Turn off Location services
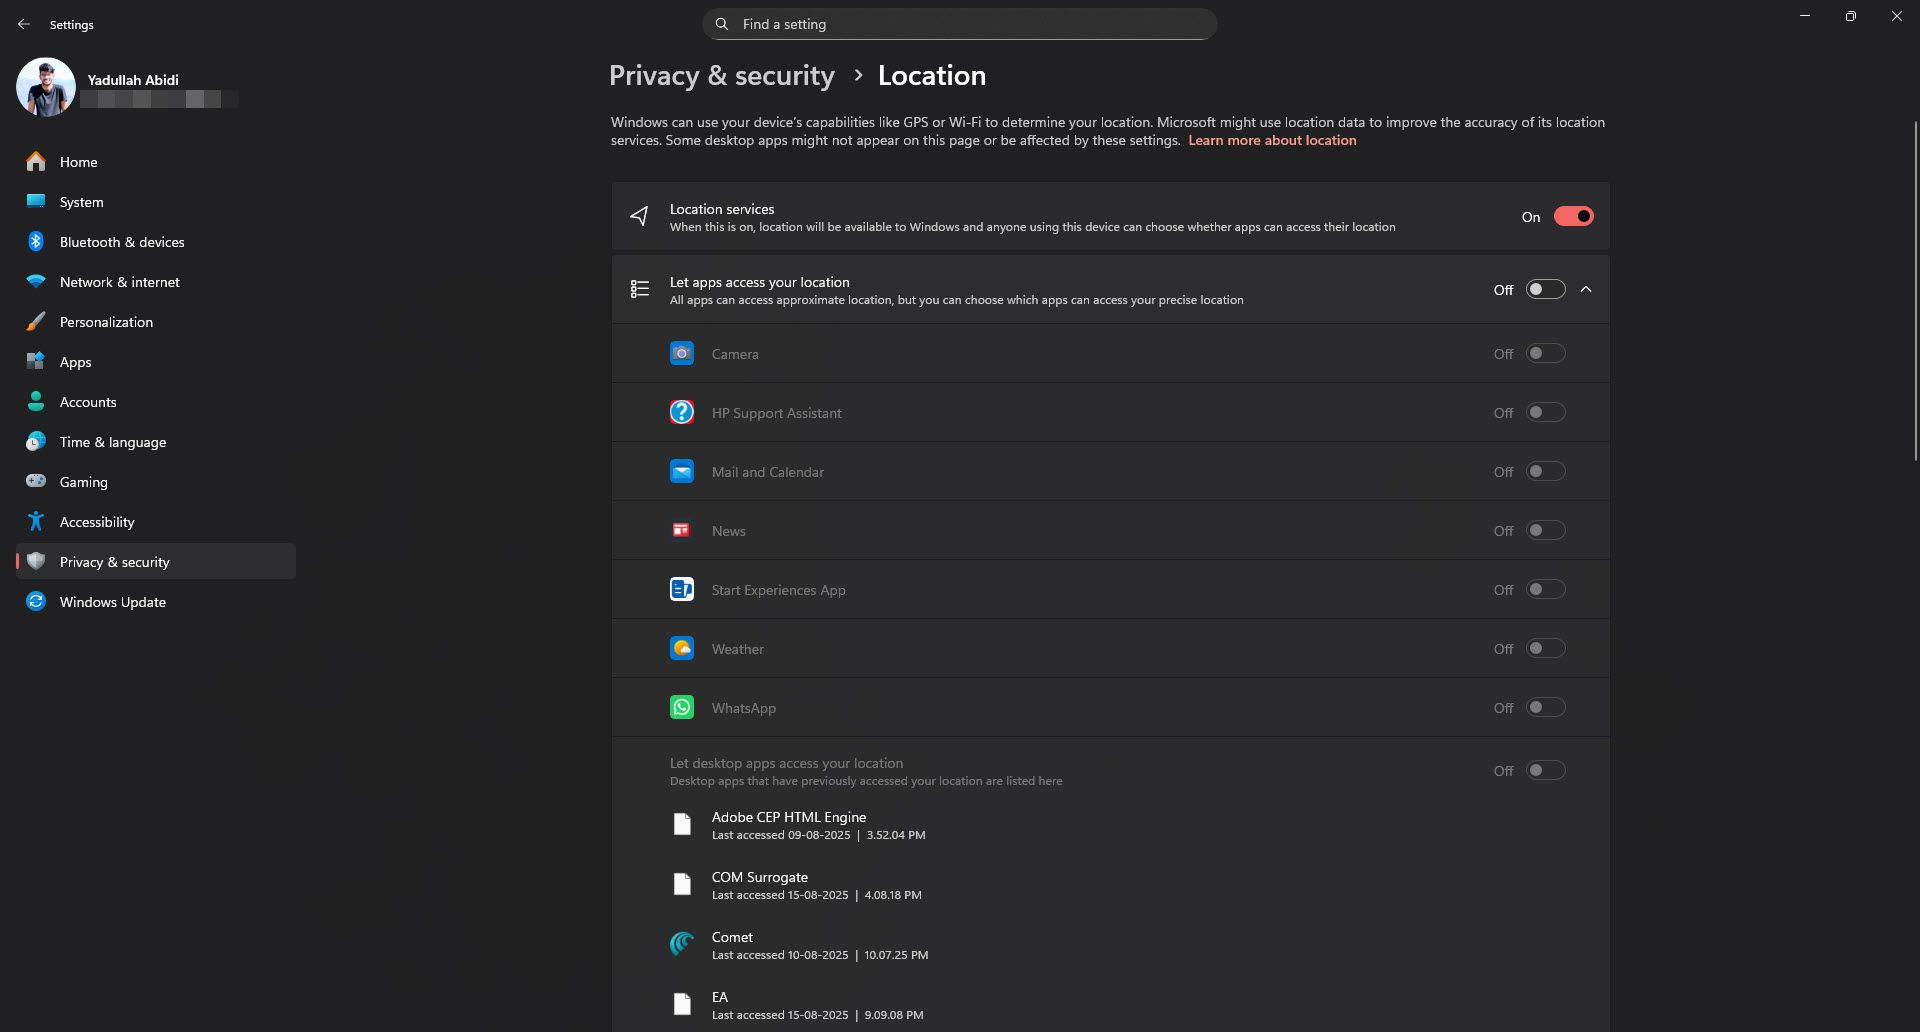1920x1032 pixels. pos(1573,216)
